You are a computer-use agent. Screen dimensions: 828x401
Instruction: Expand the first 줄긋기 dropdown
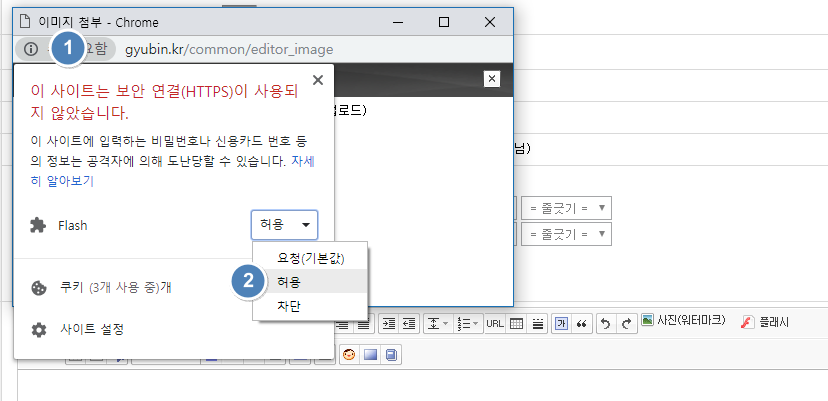pyautogui.click(x=566, y=208)
